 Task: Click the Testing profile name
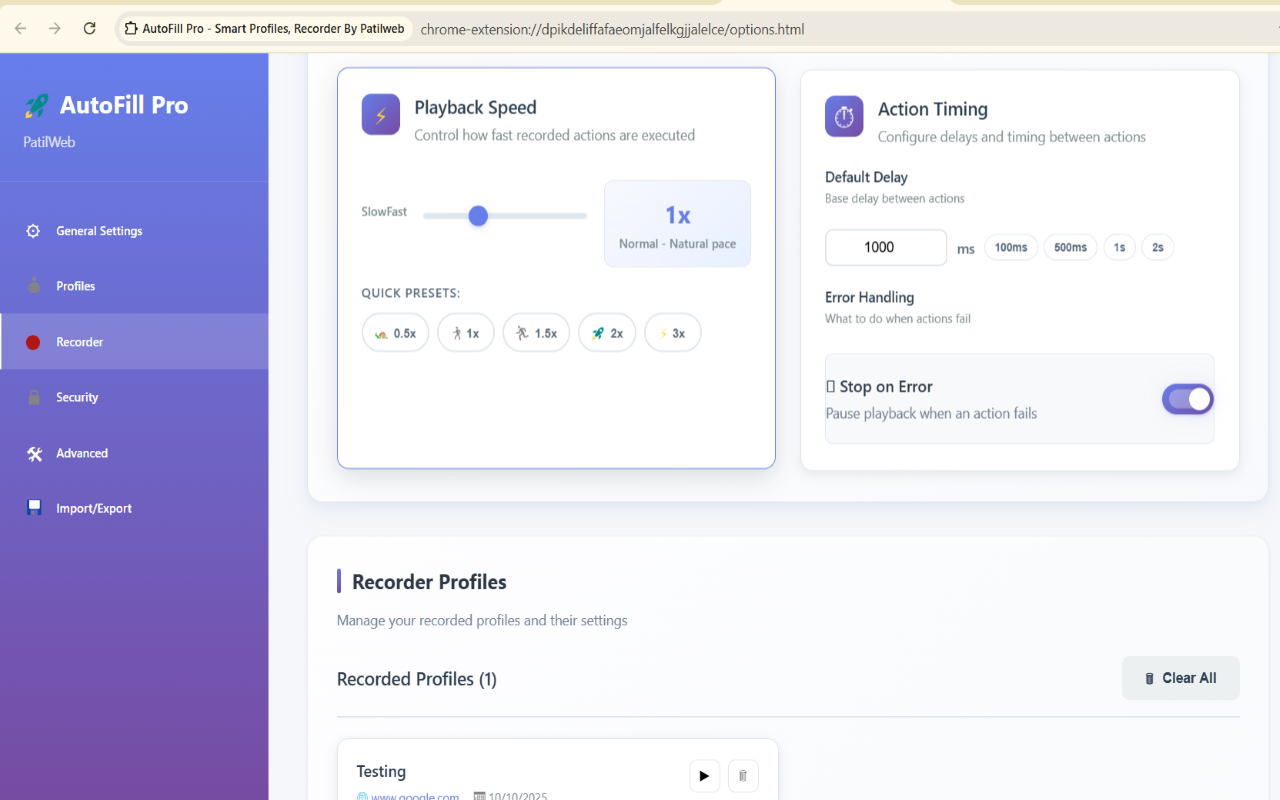(381, 772)
